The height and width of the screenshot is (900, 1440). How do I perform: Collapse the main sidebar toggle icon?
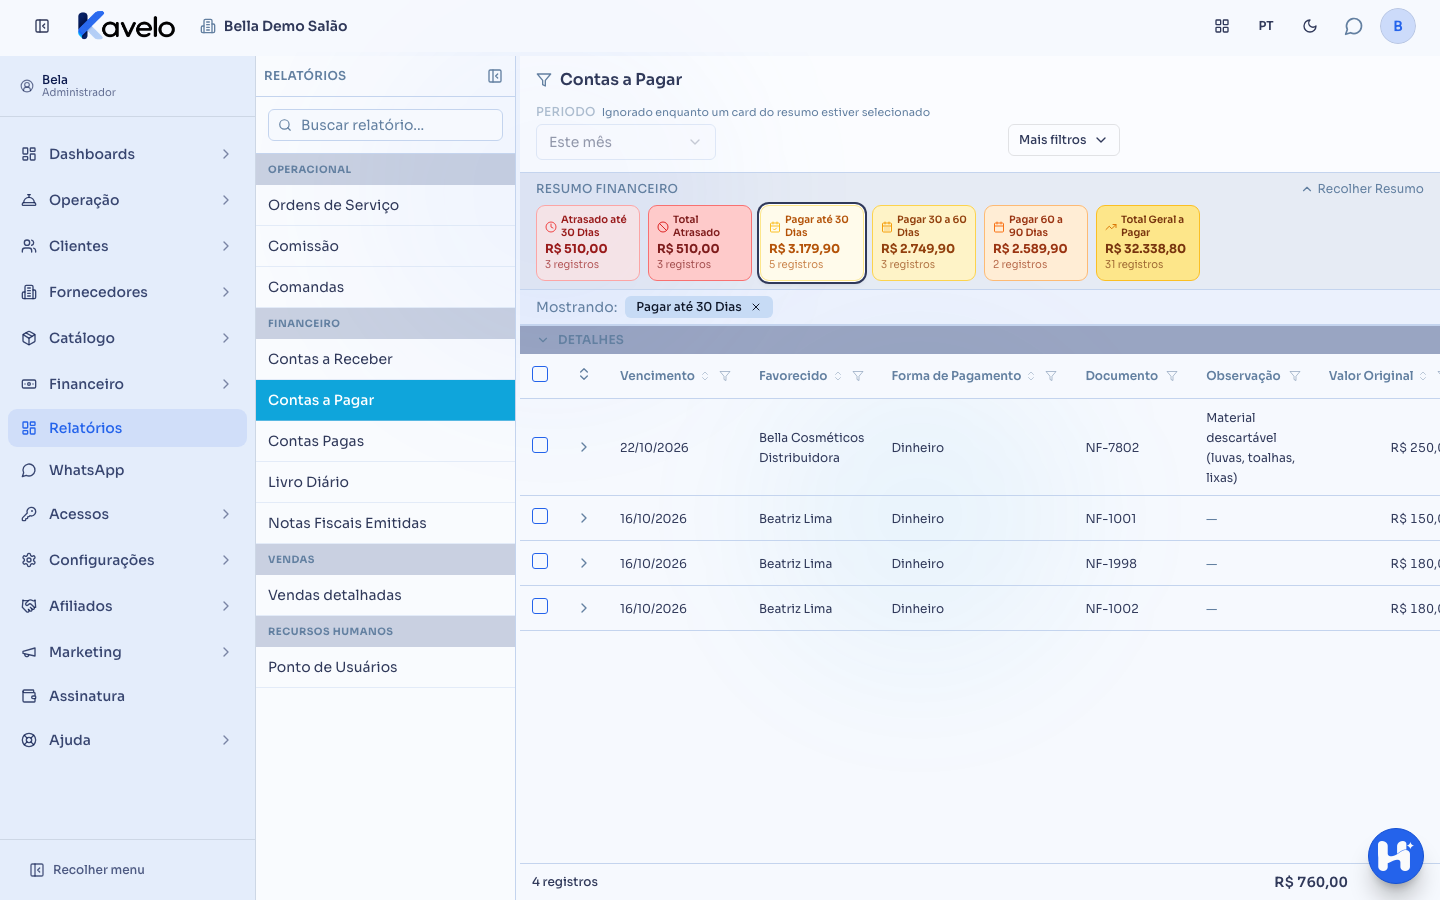pos(42,26)
